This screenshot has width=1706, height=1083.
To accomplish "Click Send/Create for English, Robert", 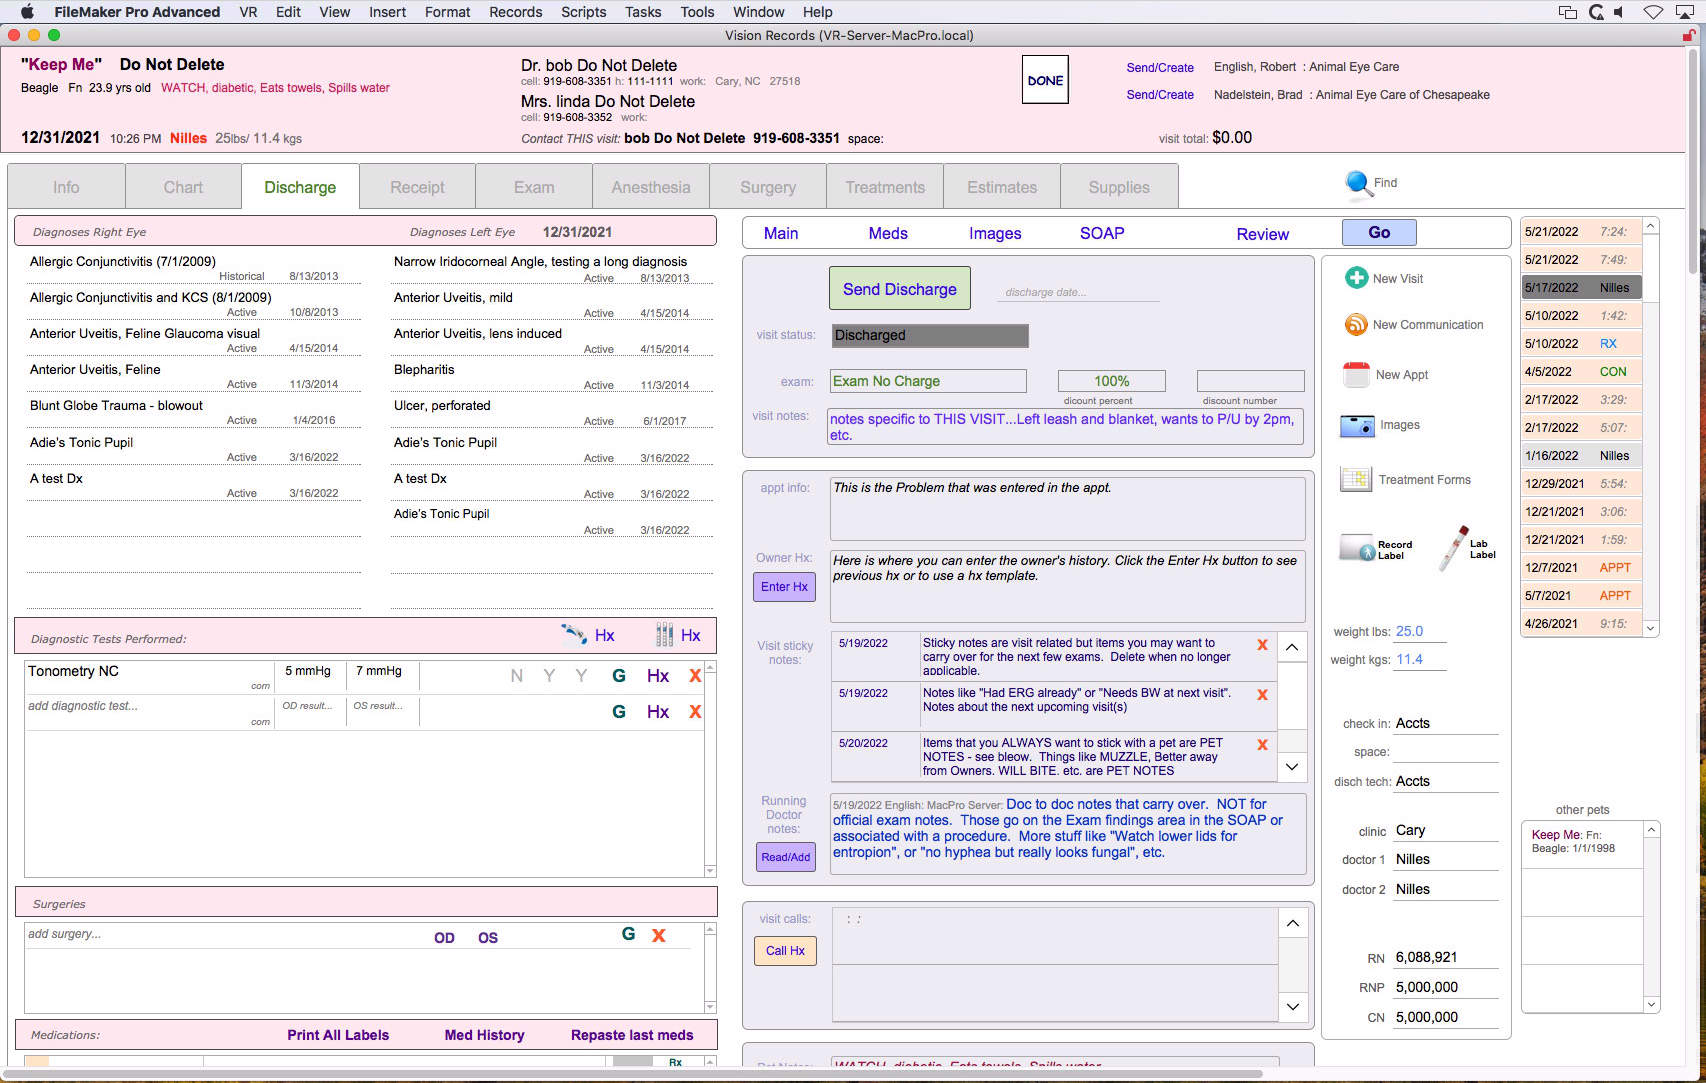I will coord(1160,67).
